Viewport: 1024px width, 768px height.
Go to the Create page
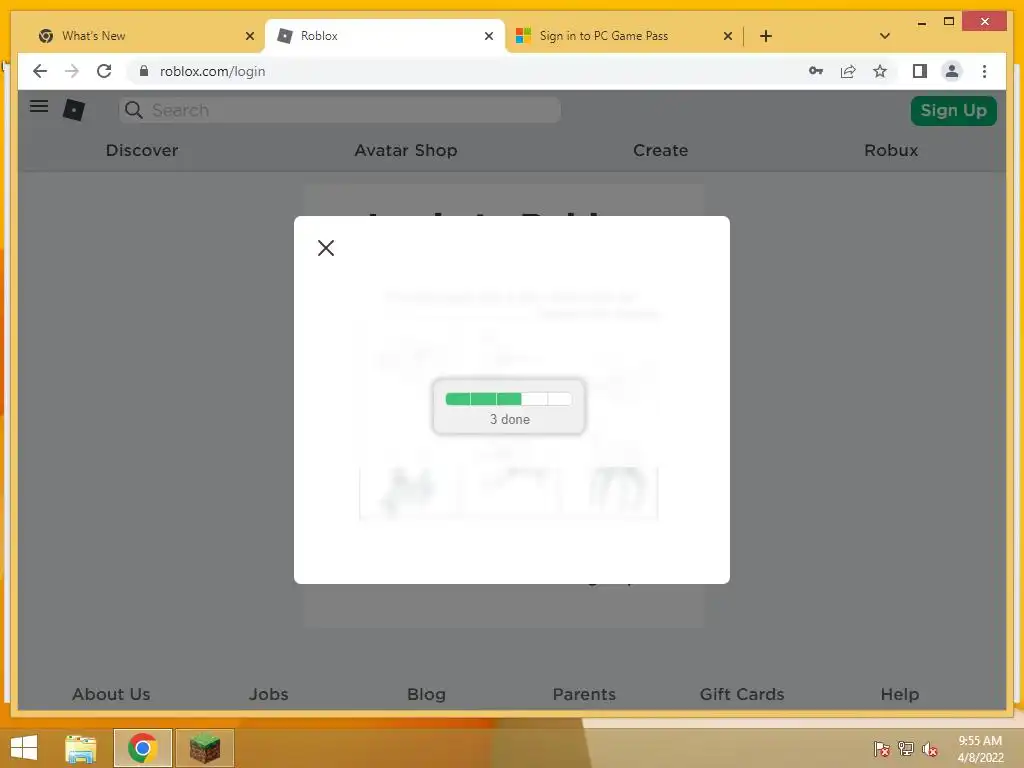pos(660,150)
